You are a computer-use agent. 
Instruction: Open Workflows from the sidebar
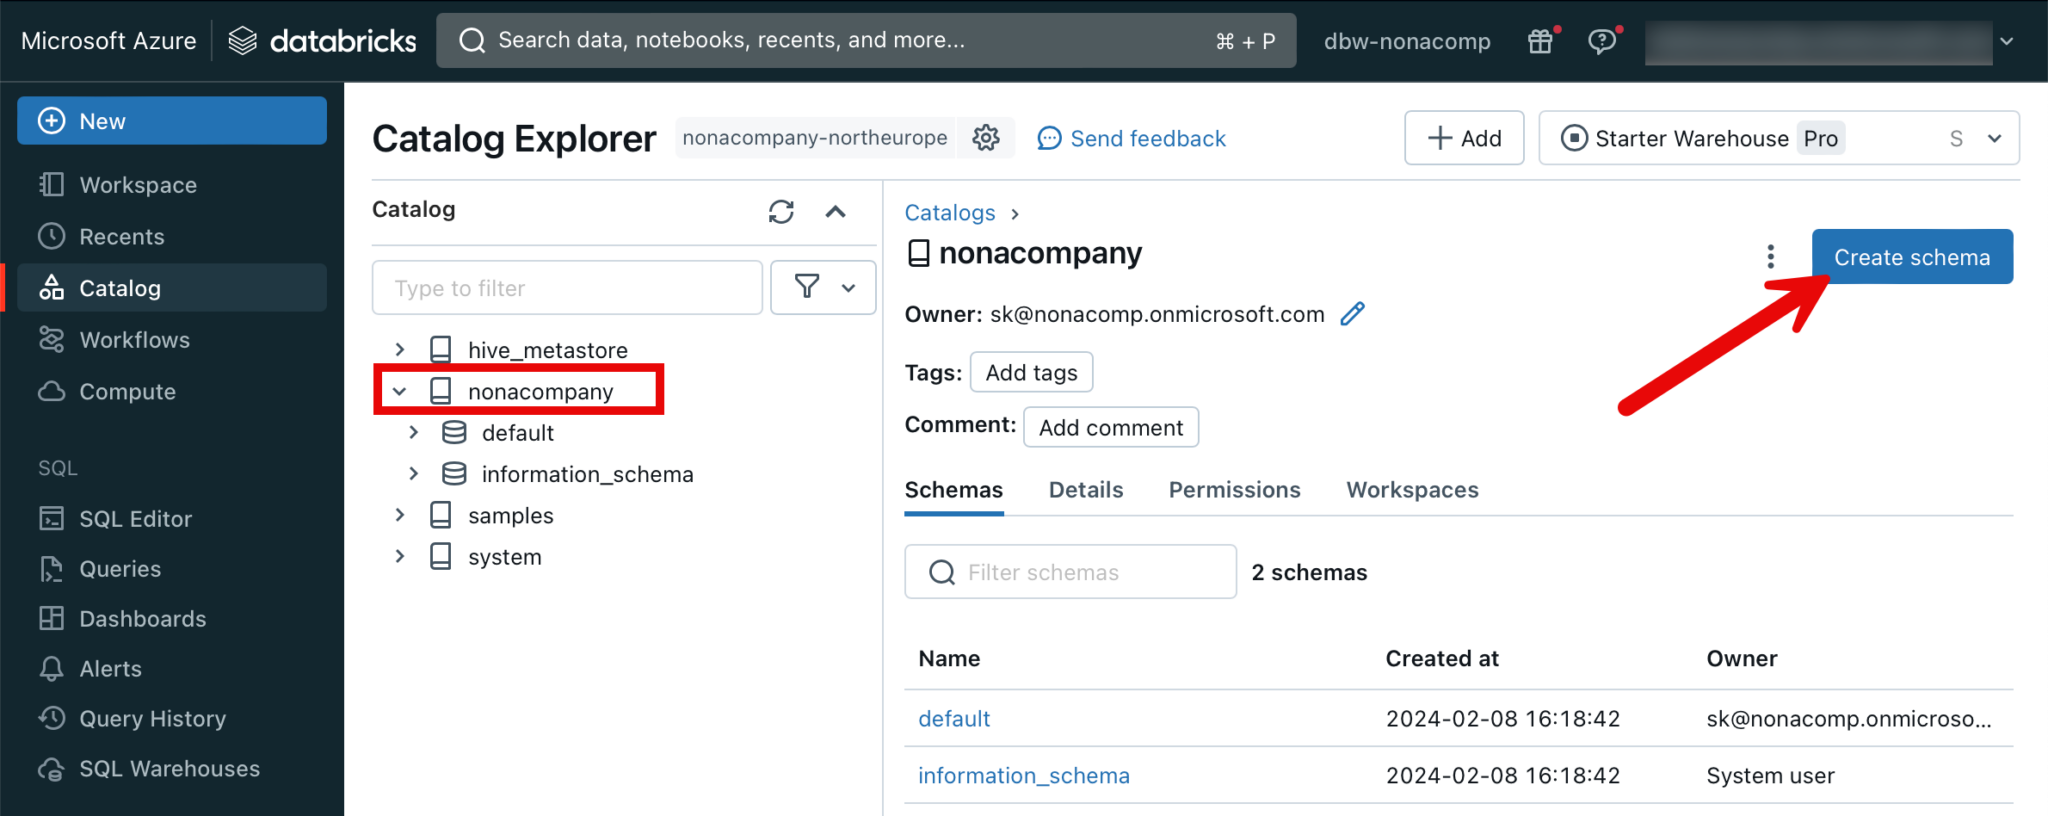click(x=134, y=340)
